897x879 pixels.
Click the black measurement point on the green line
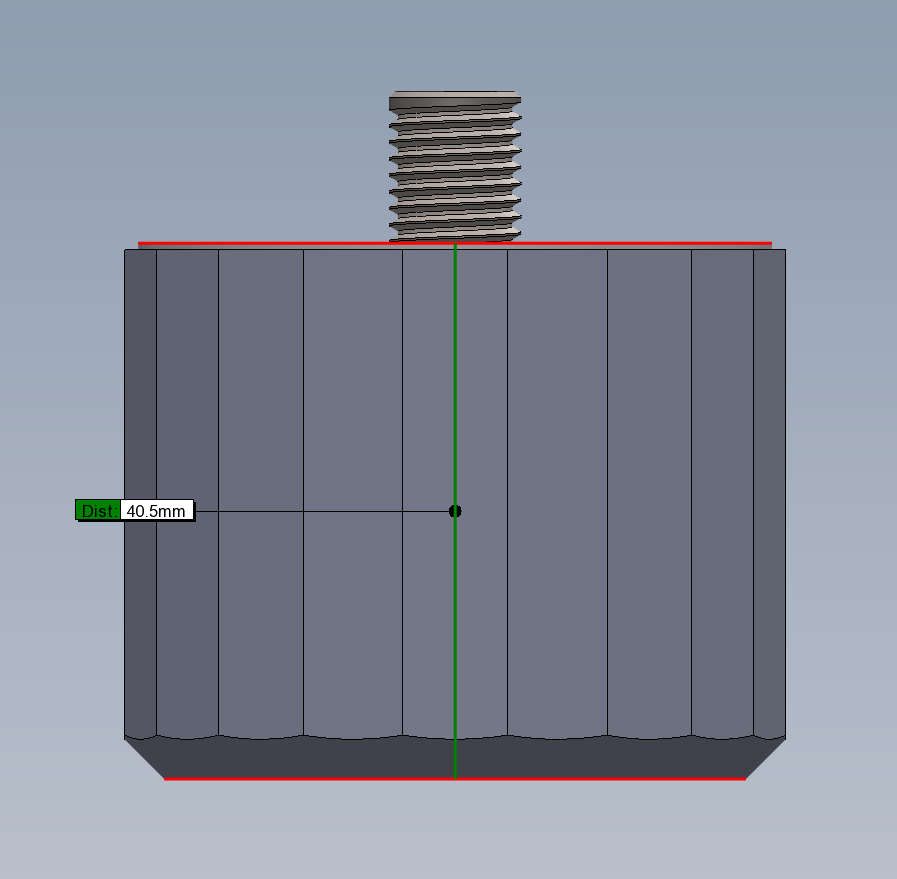click(455, 511)
